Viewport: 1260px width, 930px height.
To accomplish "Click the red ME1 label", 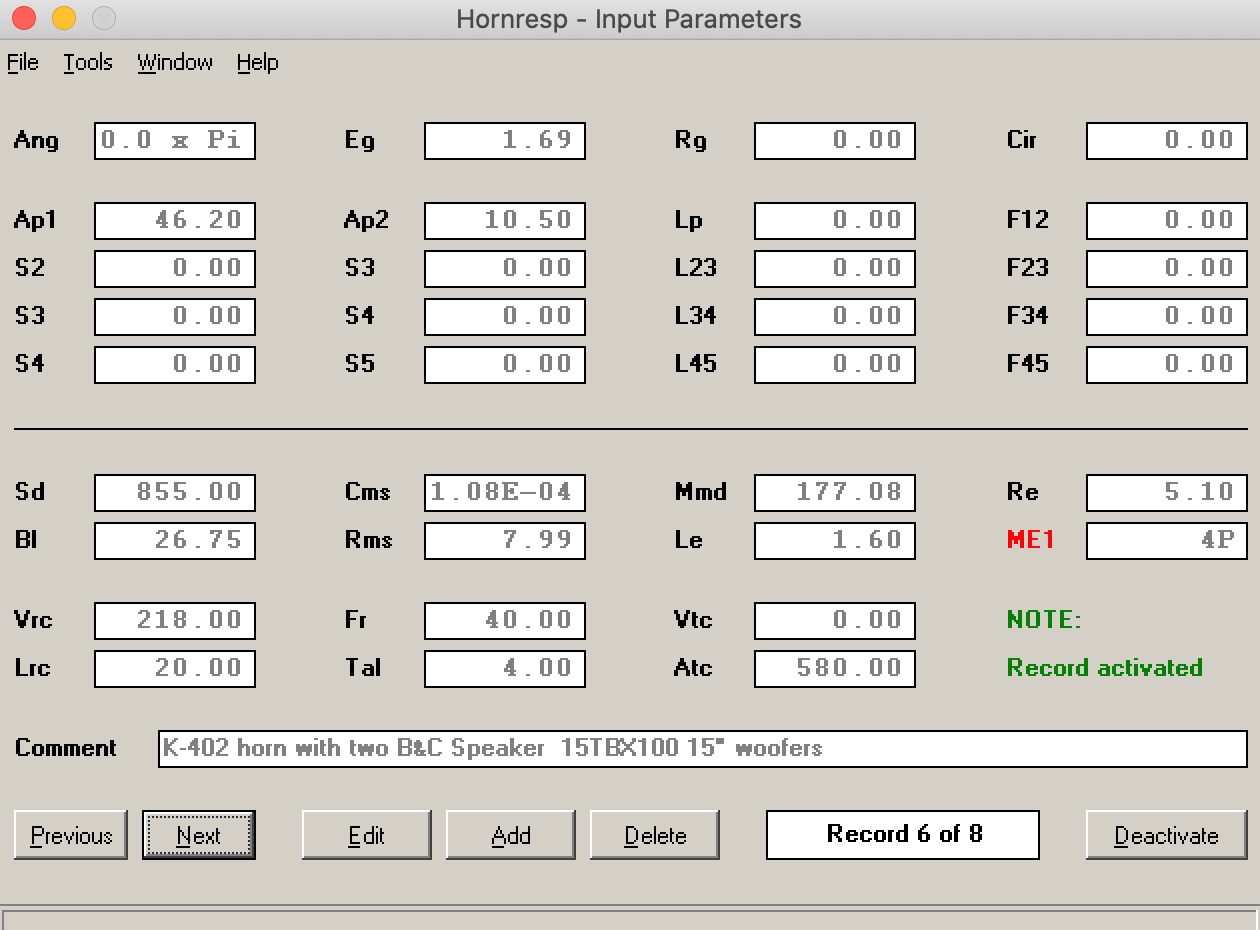I will [1030, 541].
